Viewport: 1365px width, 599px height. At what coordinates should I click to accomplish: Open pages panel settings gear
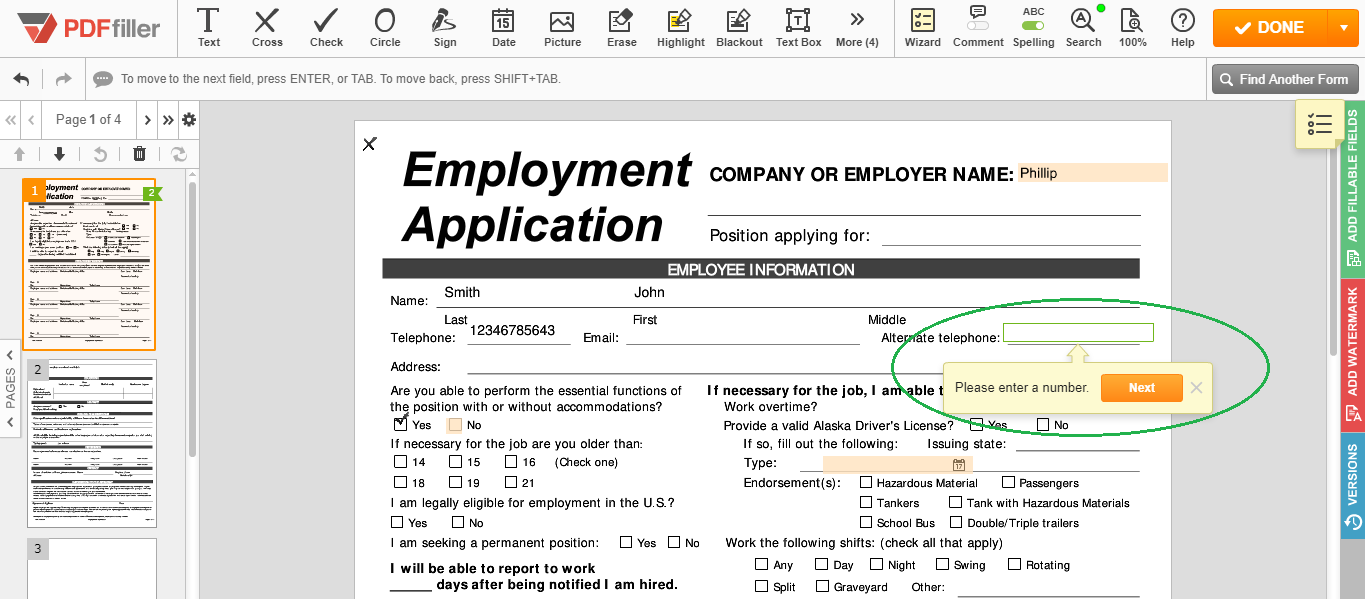tap(189, 120)
